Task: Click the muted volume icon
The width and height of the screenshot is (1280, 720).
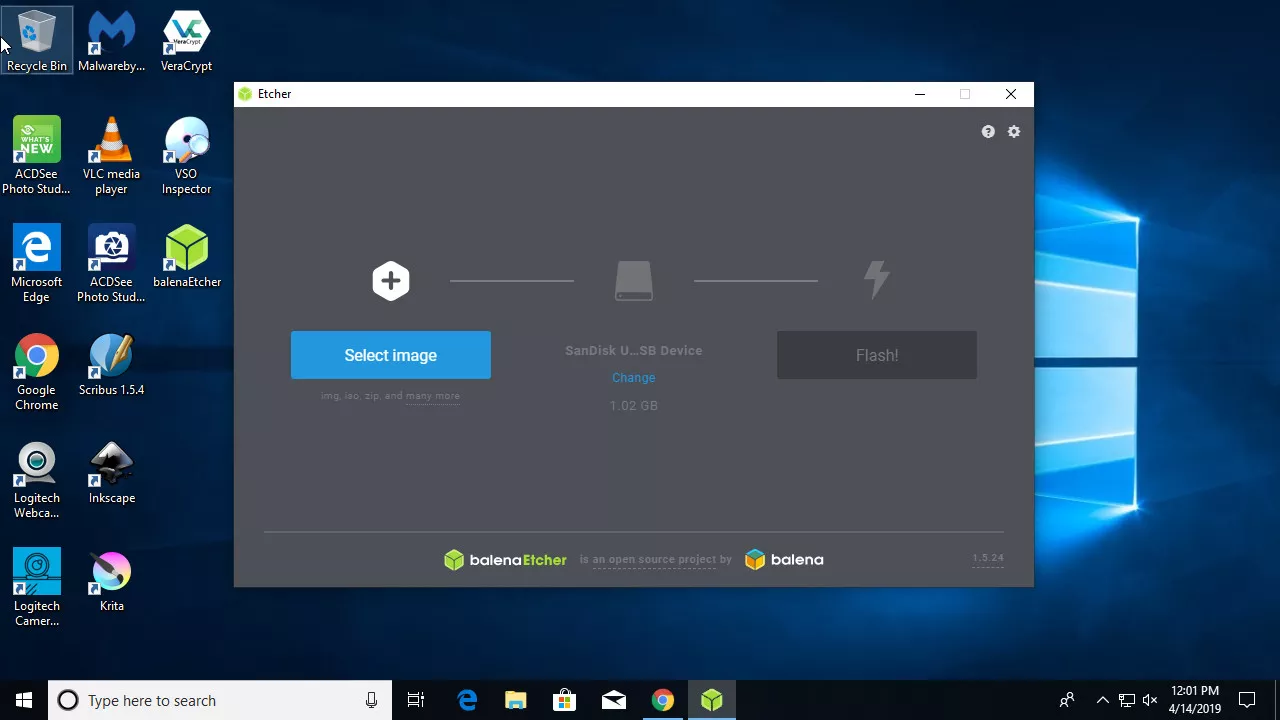Action: coord(1150,700)
